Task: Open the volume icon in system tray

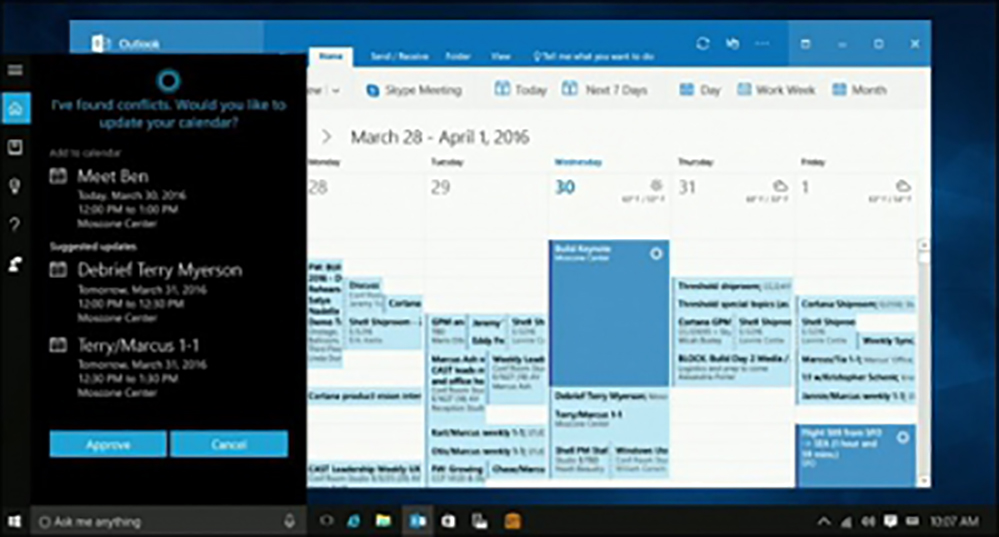Action: point(868,522)
